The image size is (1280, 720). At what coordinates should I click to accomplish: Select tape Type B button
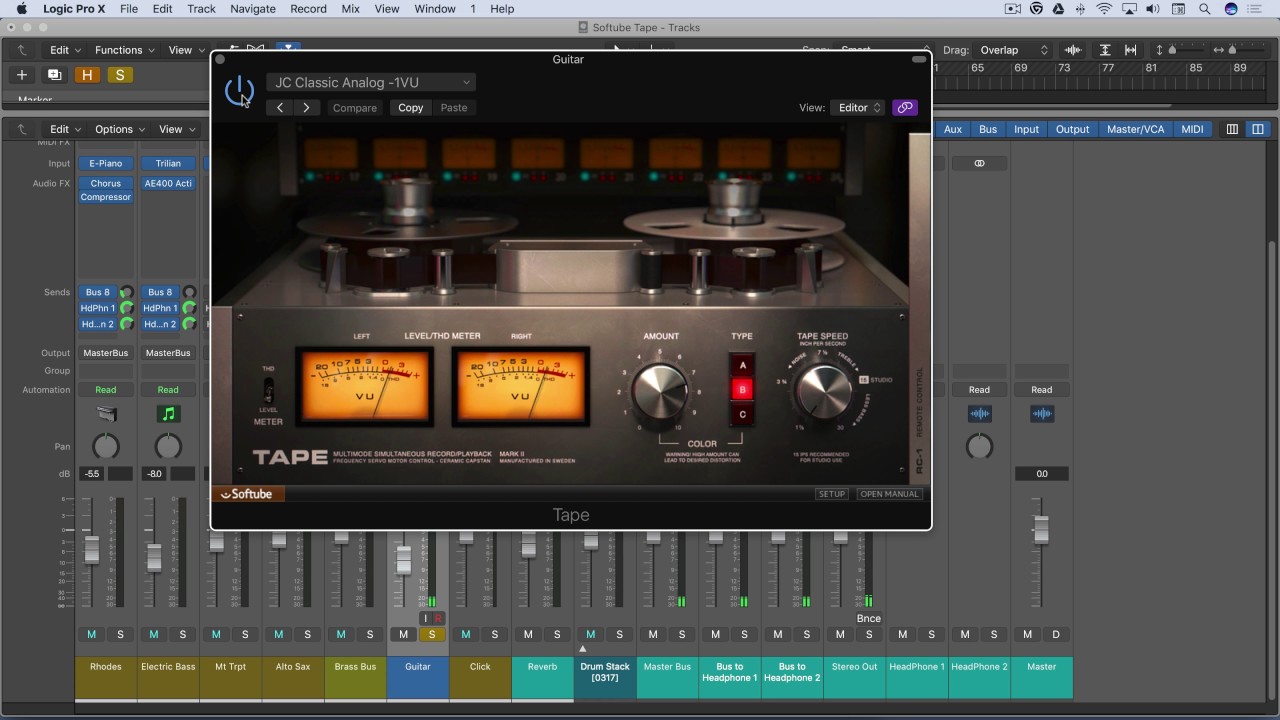click(x=742, y=389)
